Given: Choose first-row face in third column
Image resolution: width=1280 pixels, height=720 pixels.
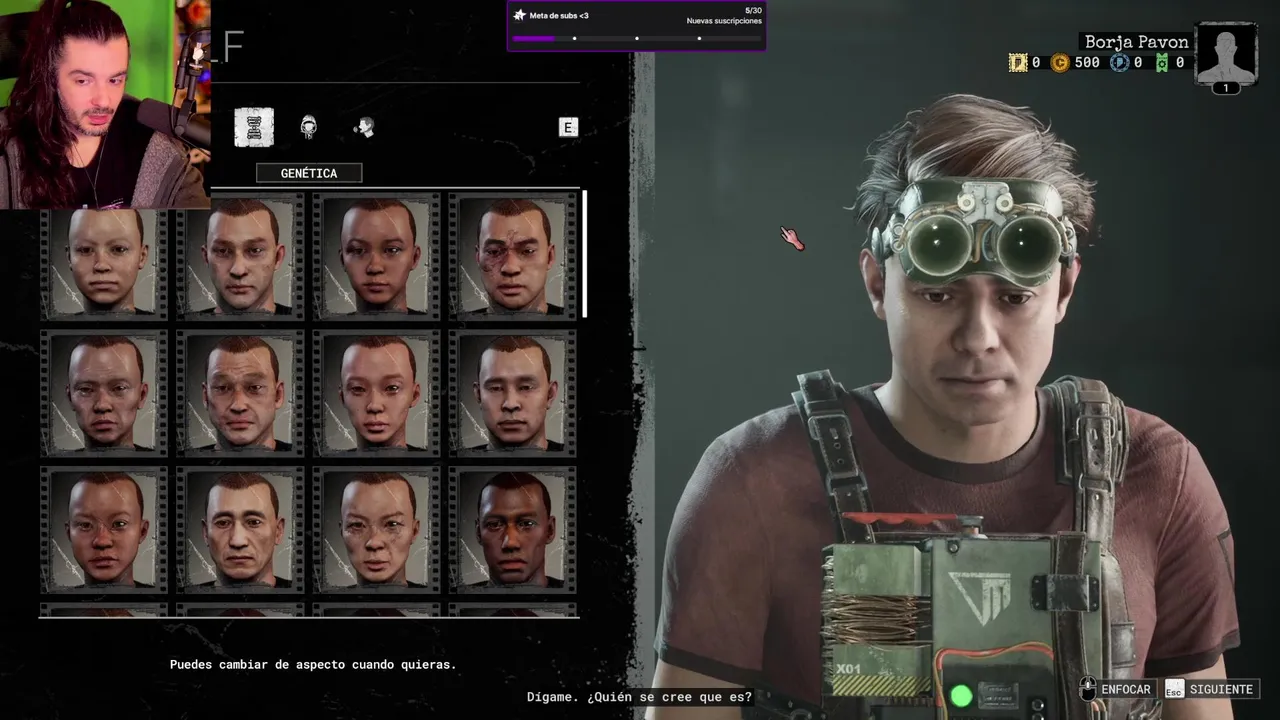Looking at the screenshot, I should tap(376, 257).
